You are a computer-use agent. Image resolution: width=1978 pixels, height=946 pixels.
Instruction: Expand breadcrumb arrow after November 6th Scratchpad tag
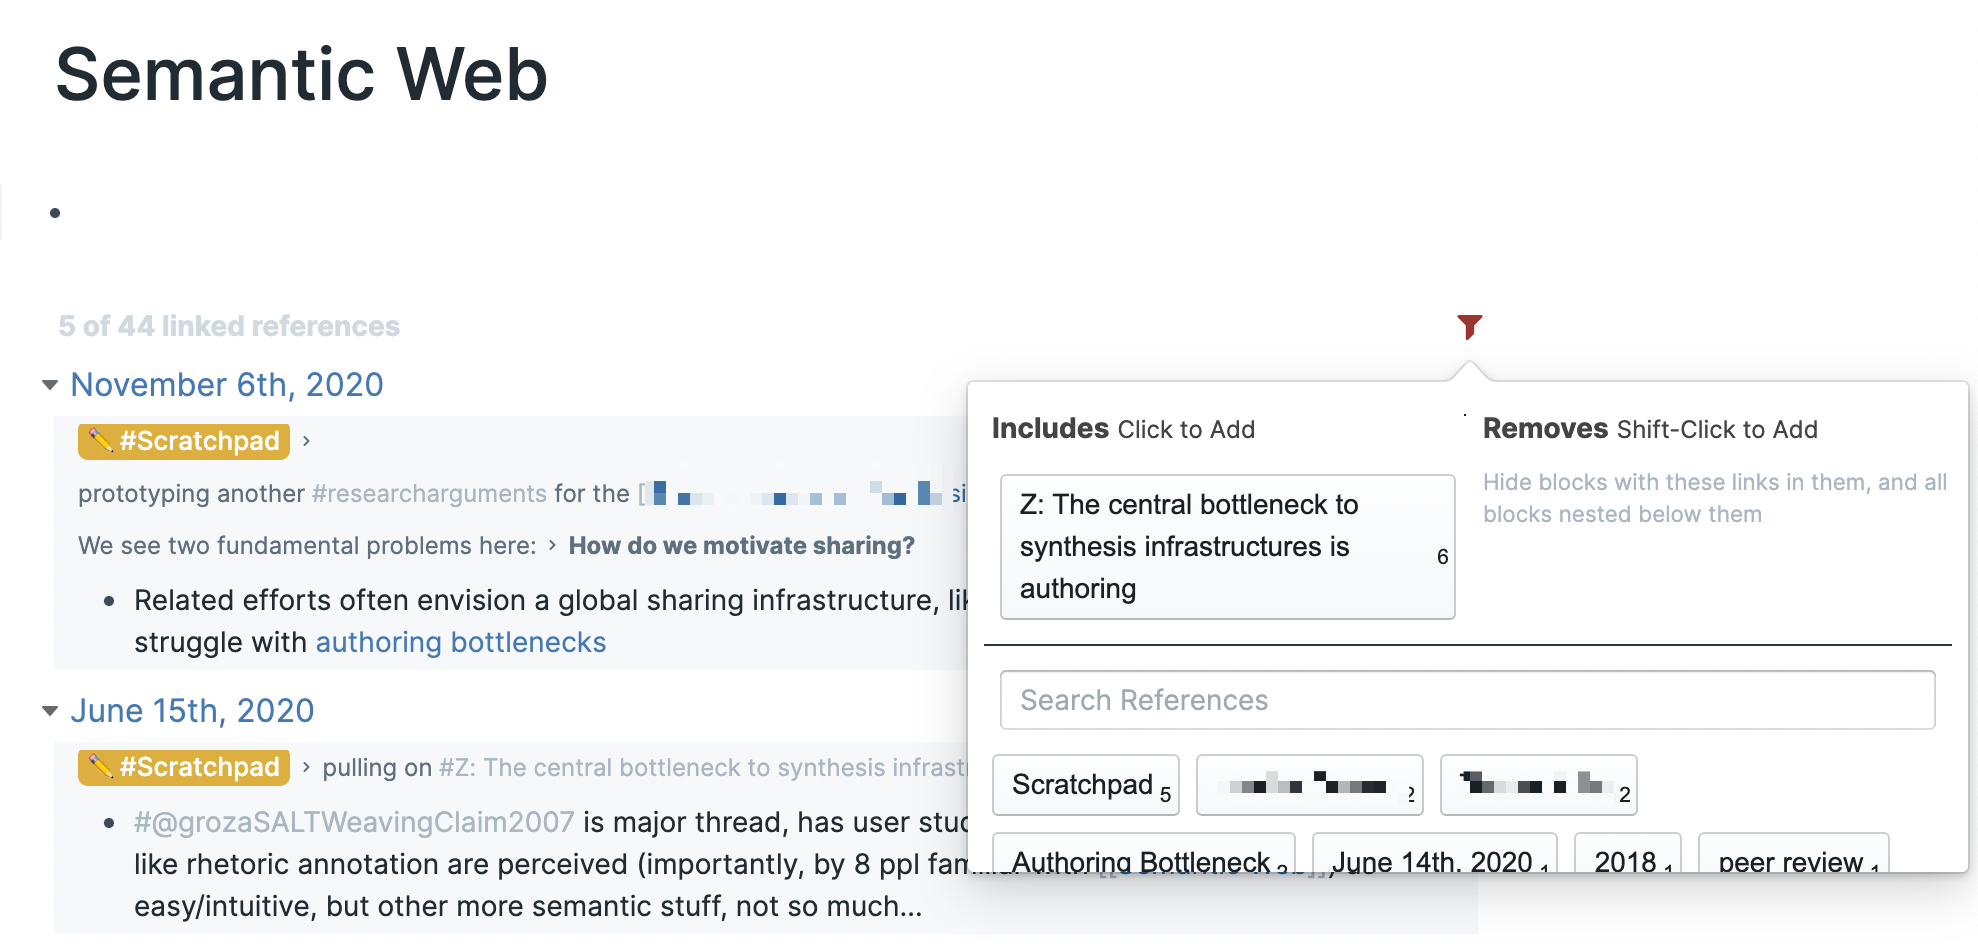pos(306,441)
